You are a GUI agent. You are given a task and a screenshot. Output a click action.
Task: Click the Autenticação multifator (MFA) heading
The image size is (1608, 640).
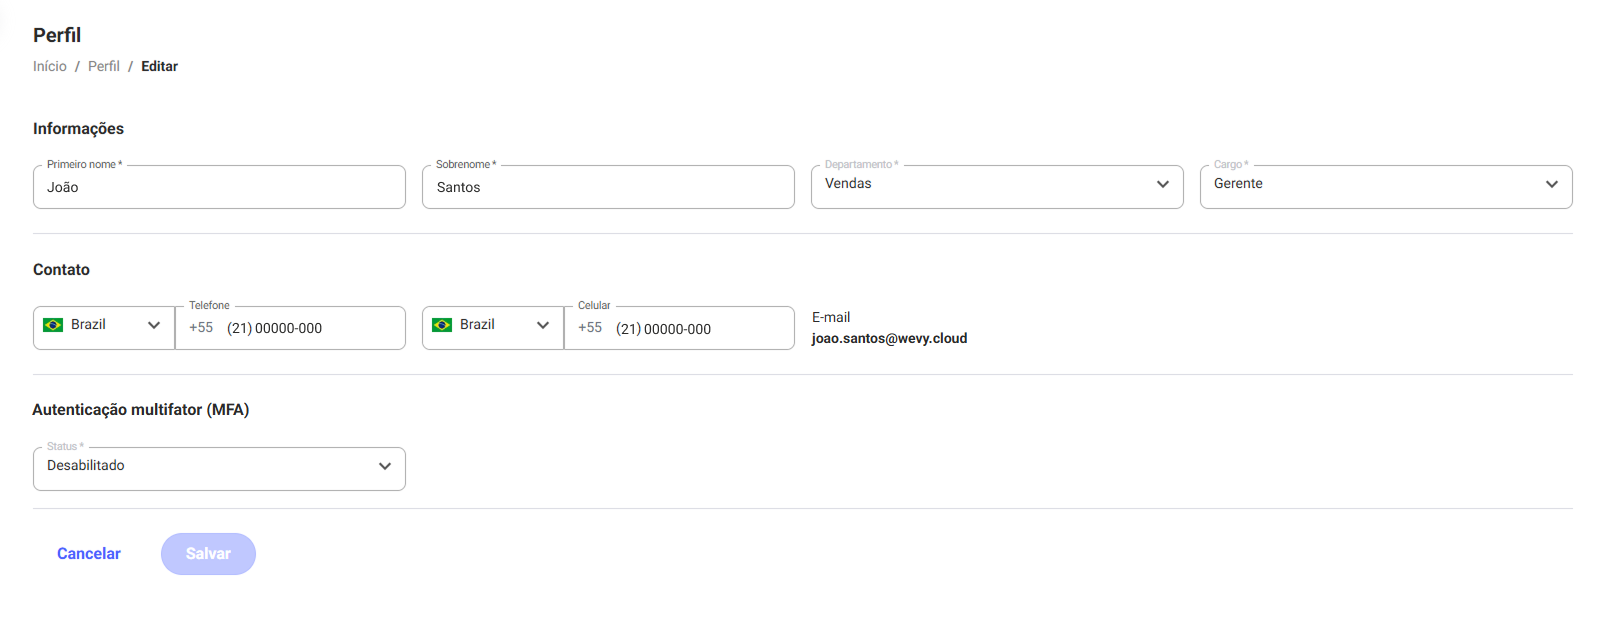pos(141,410)
